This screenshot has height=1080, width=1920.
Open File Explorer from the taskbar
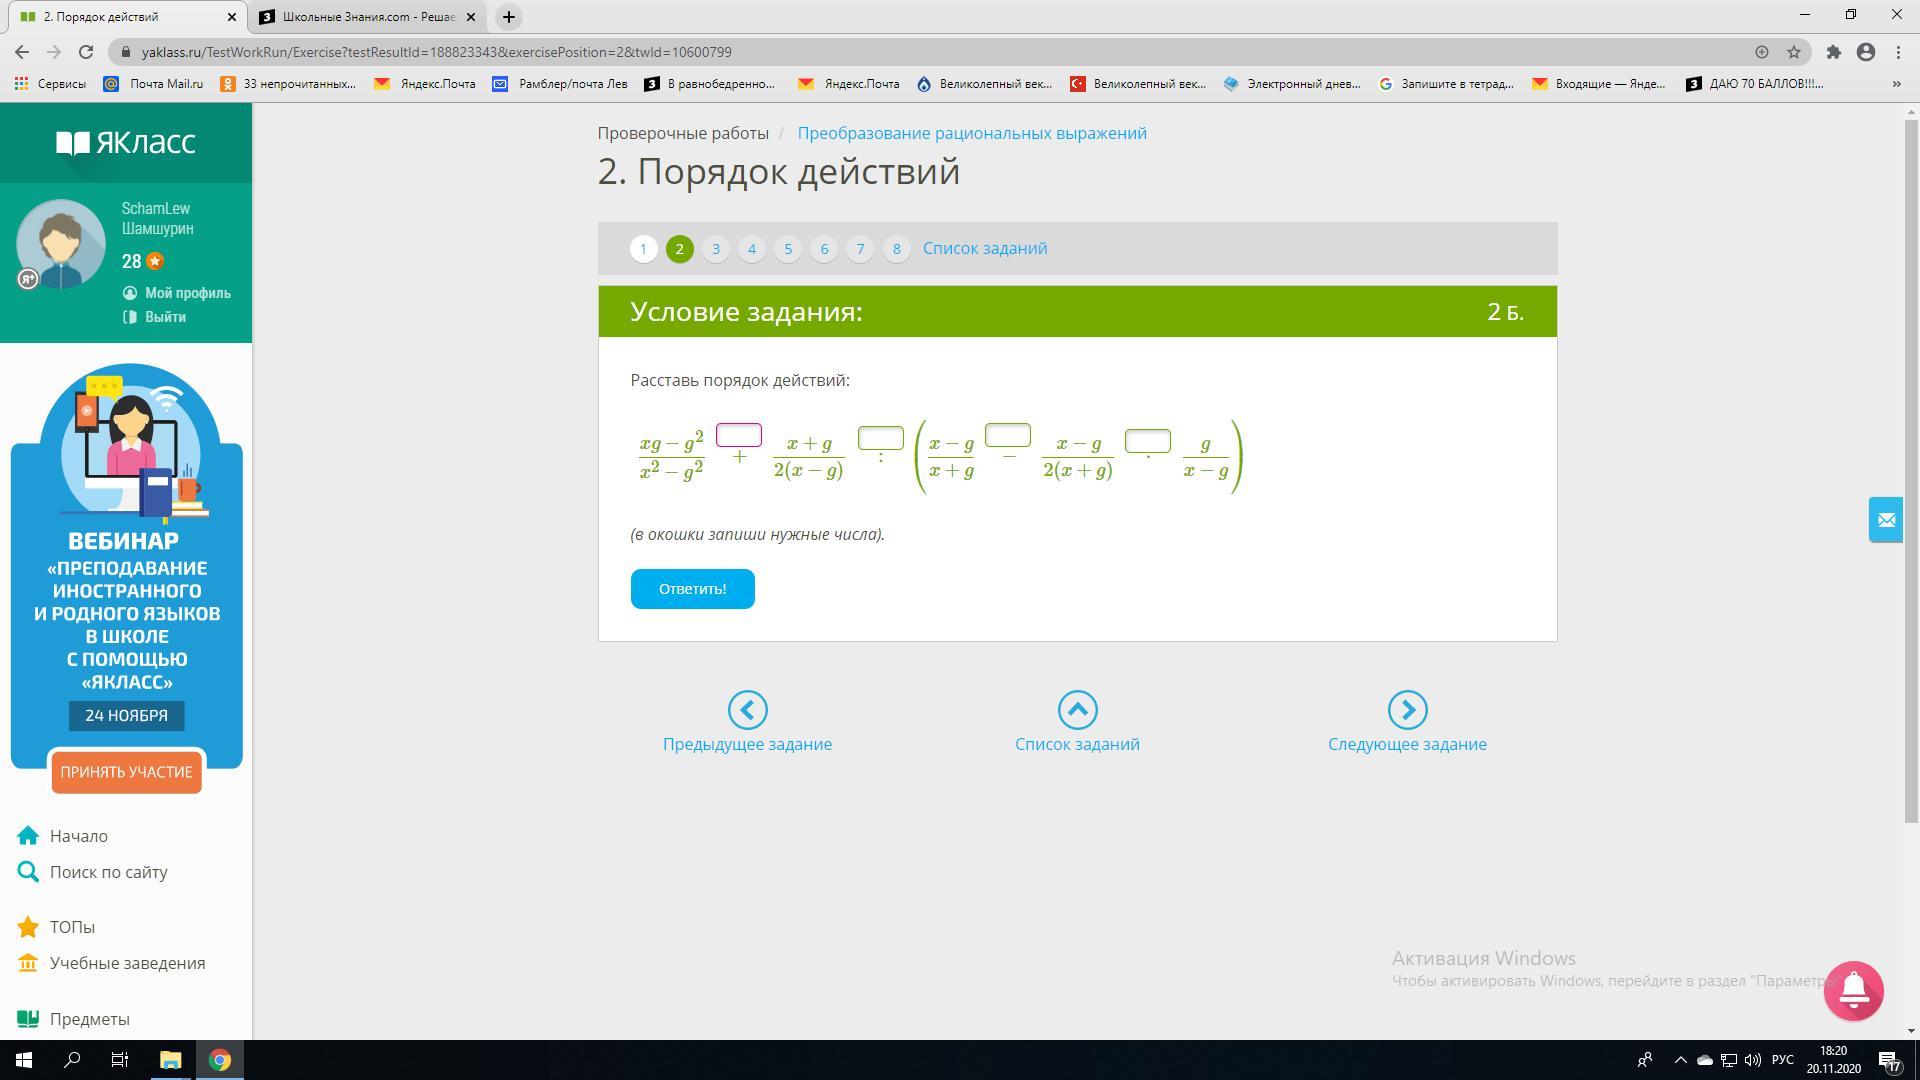coord(170,1060)
